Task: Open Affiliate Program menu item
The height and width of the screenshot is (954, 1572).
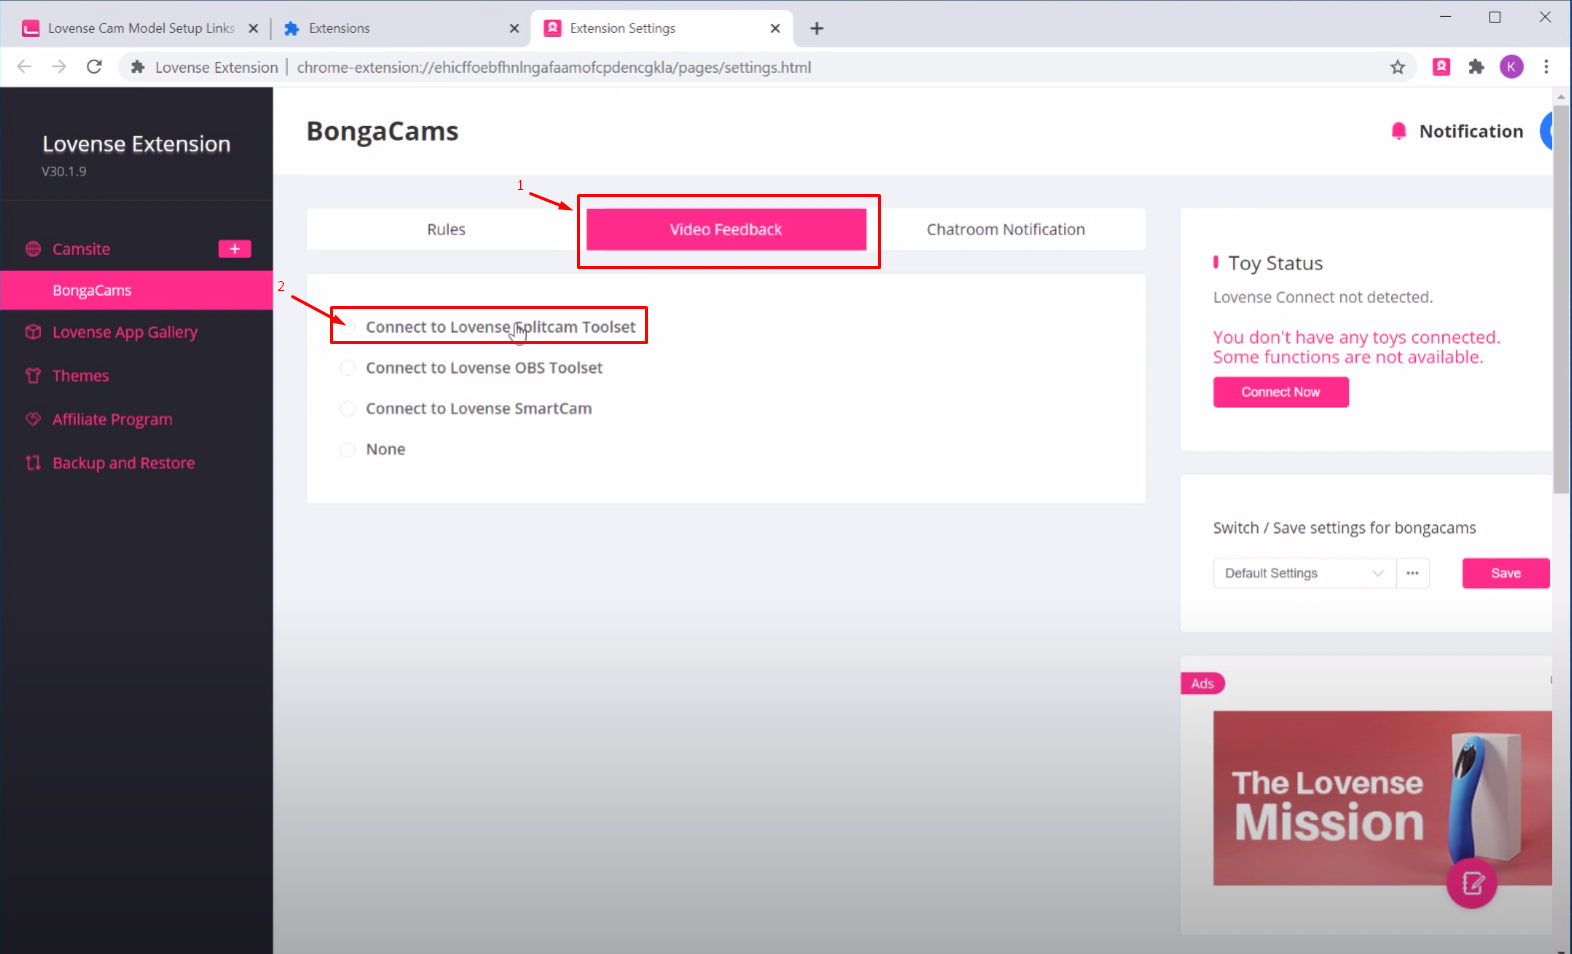Action: (x=112, y=419)
